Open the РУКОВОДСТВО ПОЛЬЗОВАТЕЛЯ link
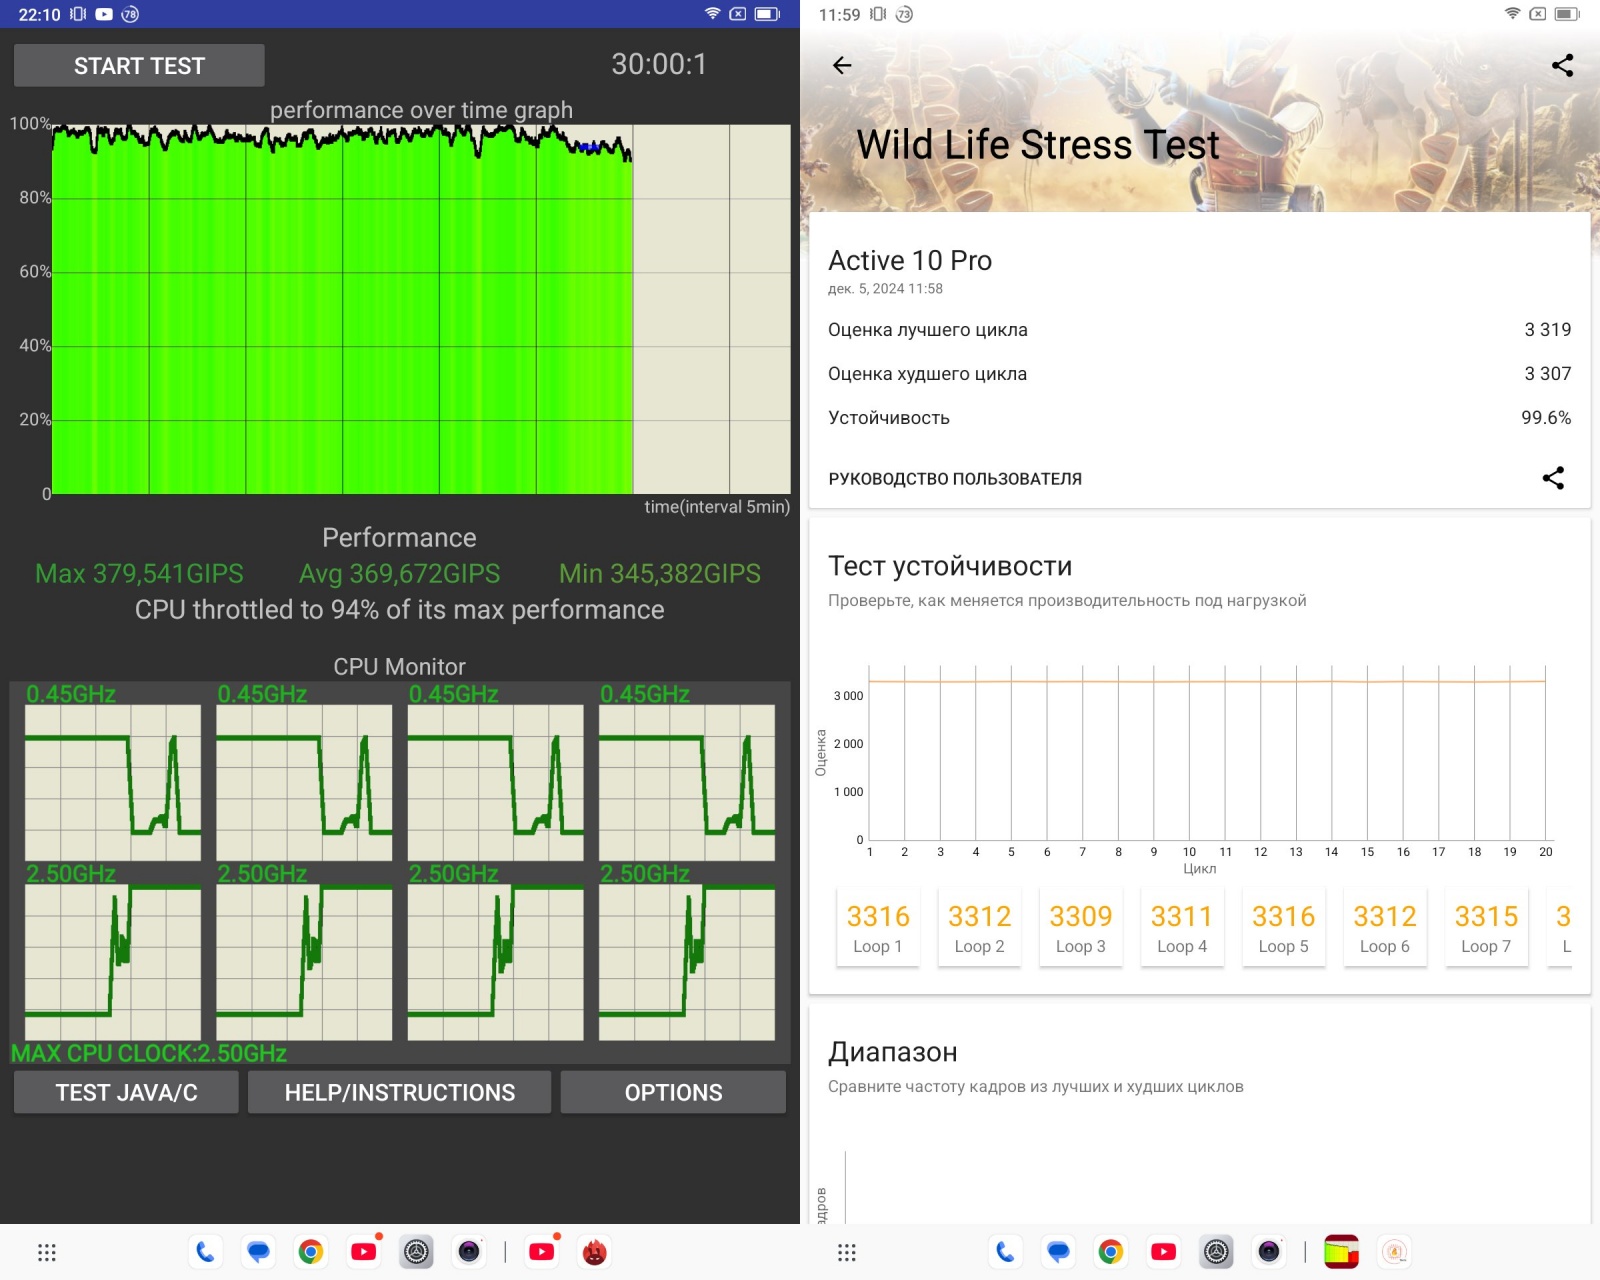The height and width of the screenshot is (1280, 1600). coord(955,479)
